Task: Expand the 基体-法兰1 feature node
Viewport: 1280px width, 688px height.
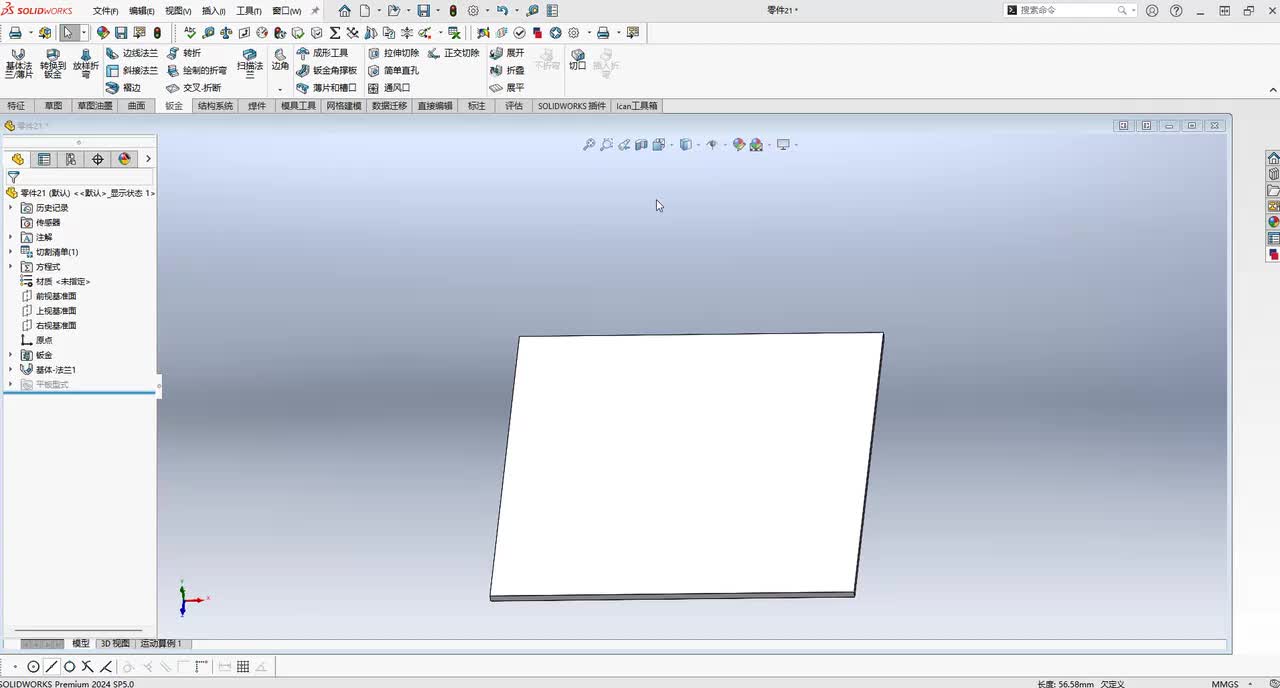Action: [11, 370]
